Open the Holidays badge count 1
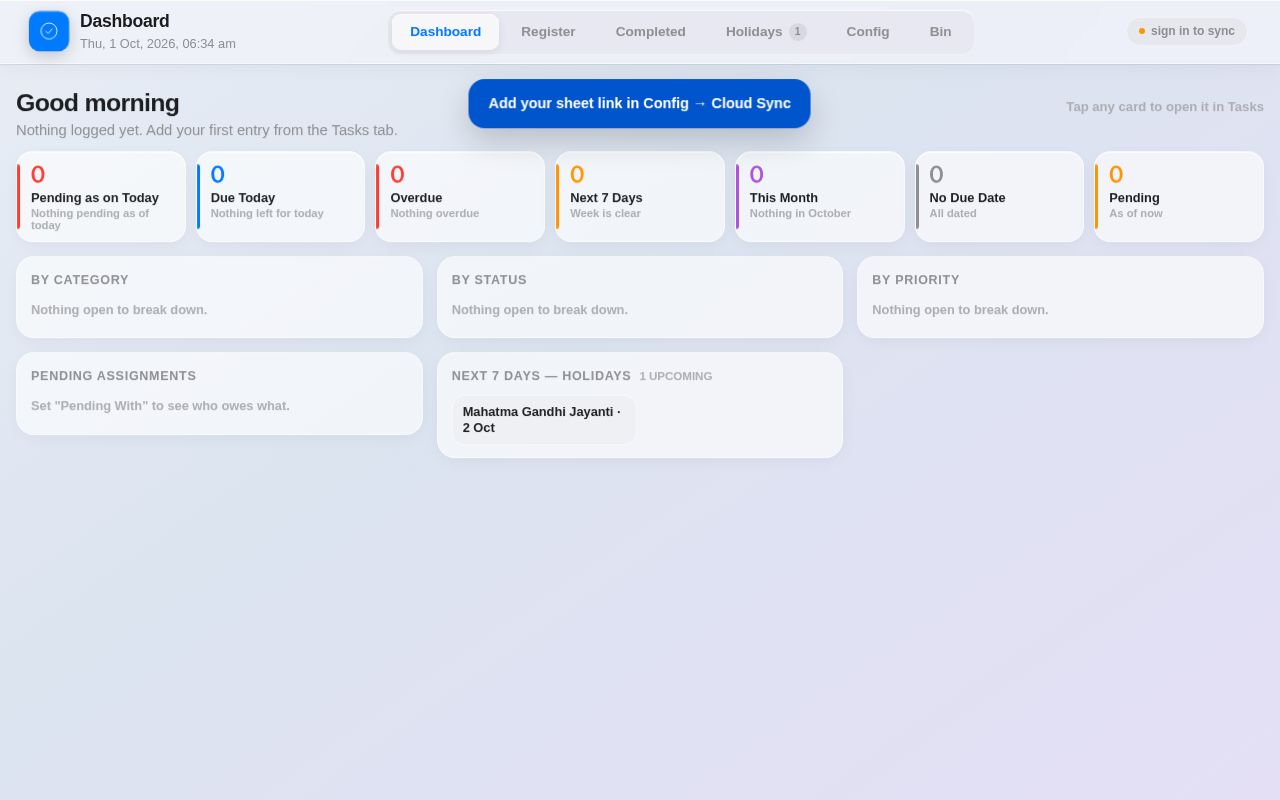 (x=797, y=32)
